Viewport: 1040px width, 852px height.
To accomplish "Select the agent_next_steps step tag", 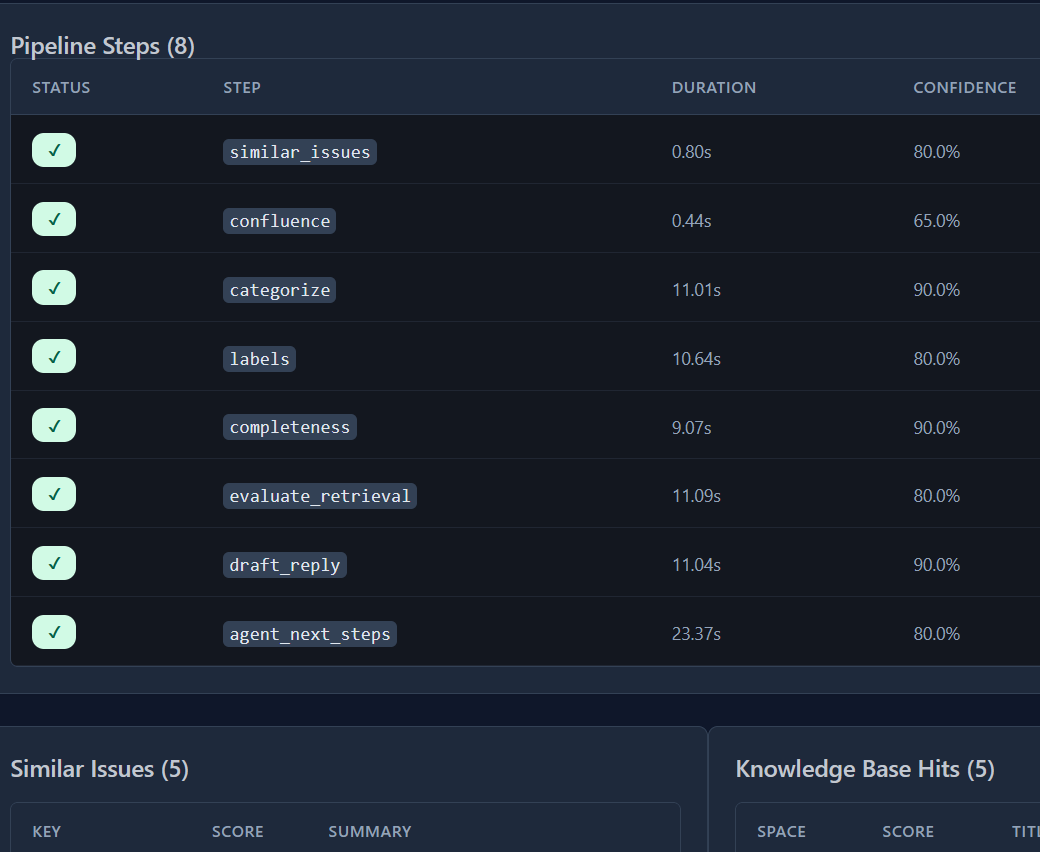I will pyautogui.click(x=310, y=634).
